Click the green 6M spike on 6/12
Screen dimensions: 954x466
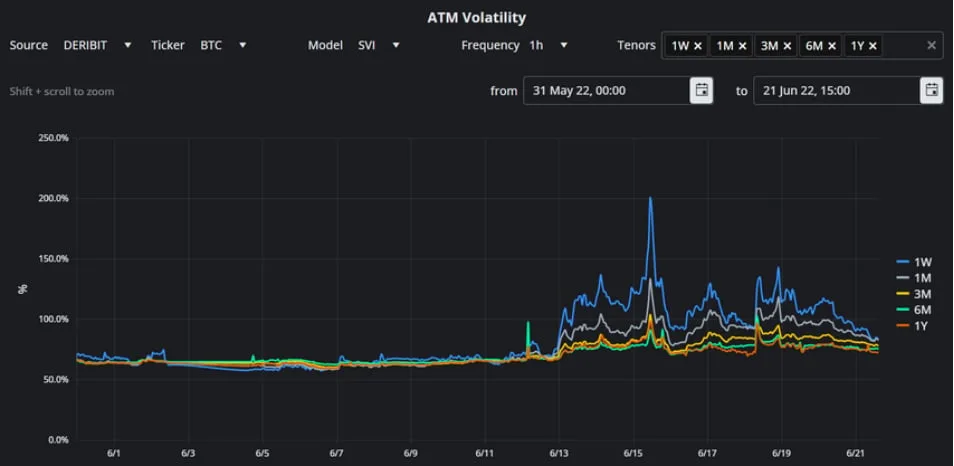(528, 324)
